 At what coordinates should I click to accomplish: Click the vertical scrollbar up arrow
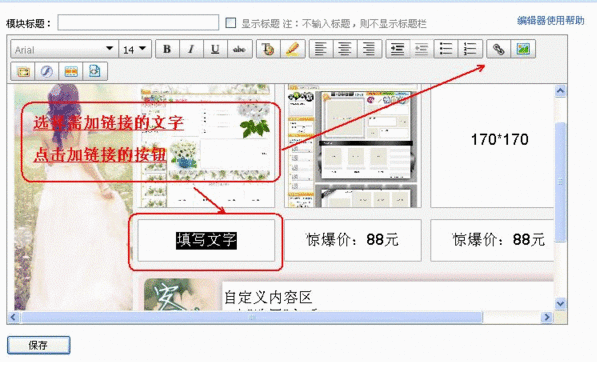point(560,91)
